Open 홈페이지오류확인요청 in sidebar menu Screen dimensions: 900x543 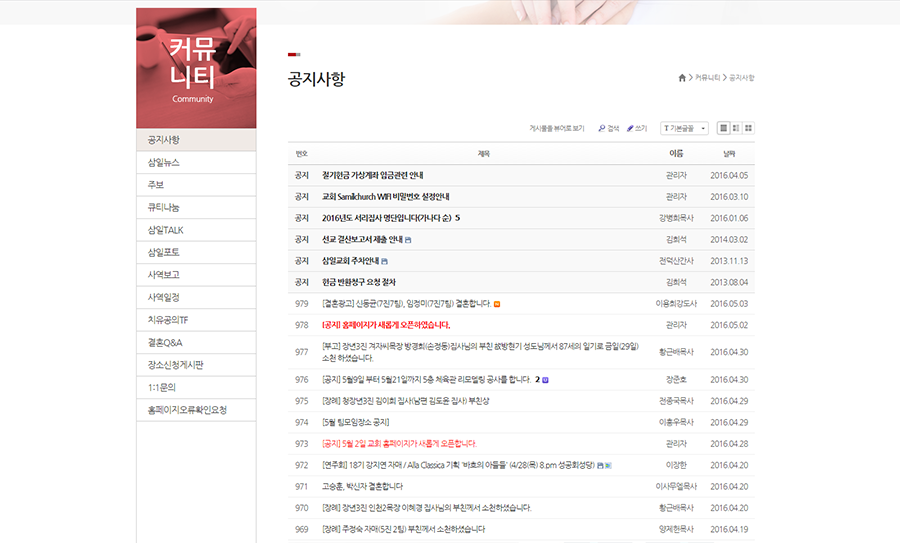[x=196, y=410]
